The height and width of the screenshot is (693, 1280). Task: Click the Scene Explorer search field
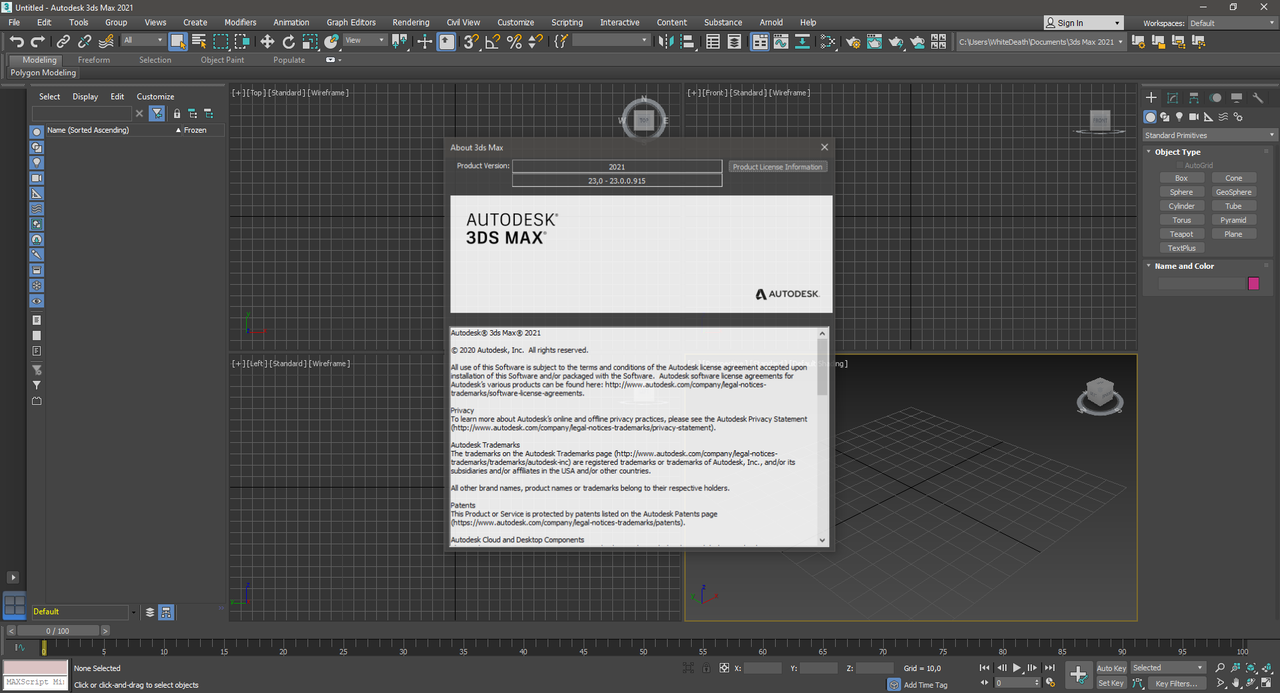coord(84,114)
